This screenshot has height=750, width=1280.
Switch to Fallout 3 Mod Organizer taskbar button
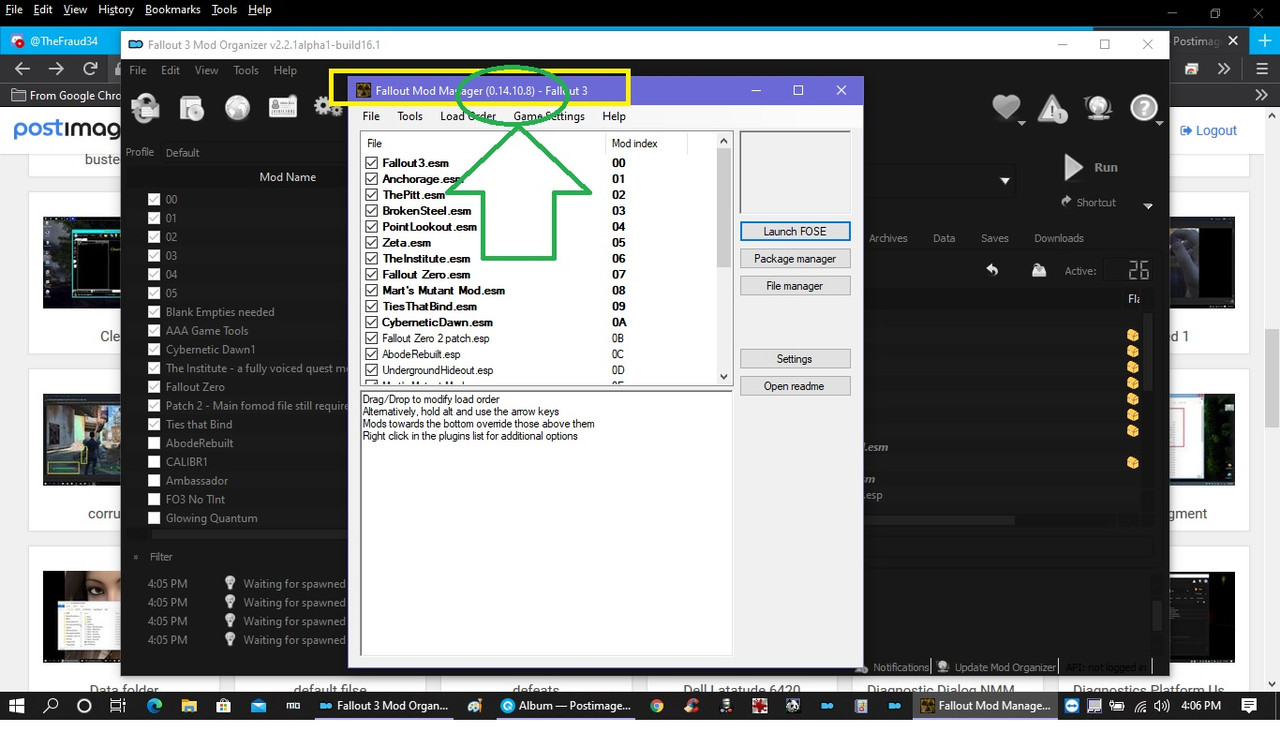click(x=384, y=705)
